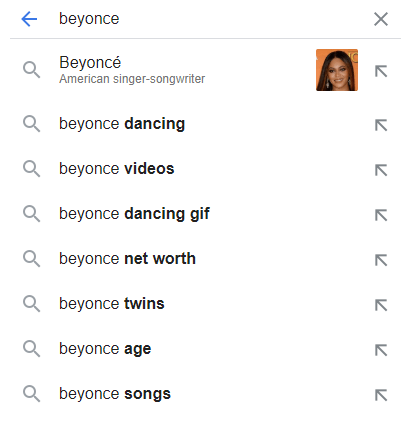Image resolution: width=404 pixels, height=437 pixels.
Task: Open Beyoncé singer photo thumbnail
Action: point(337,70)
